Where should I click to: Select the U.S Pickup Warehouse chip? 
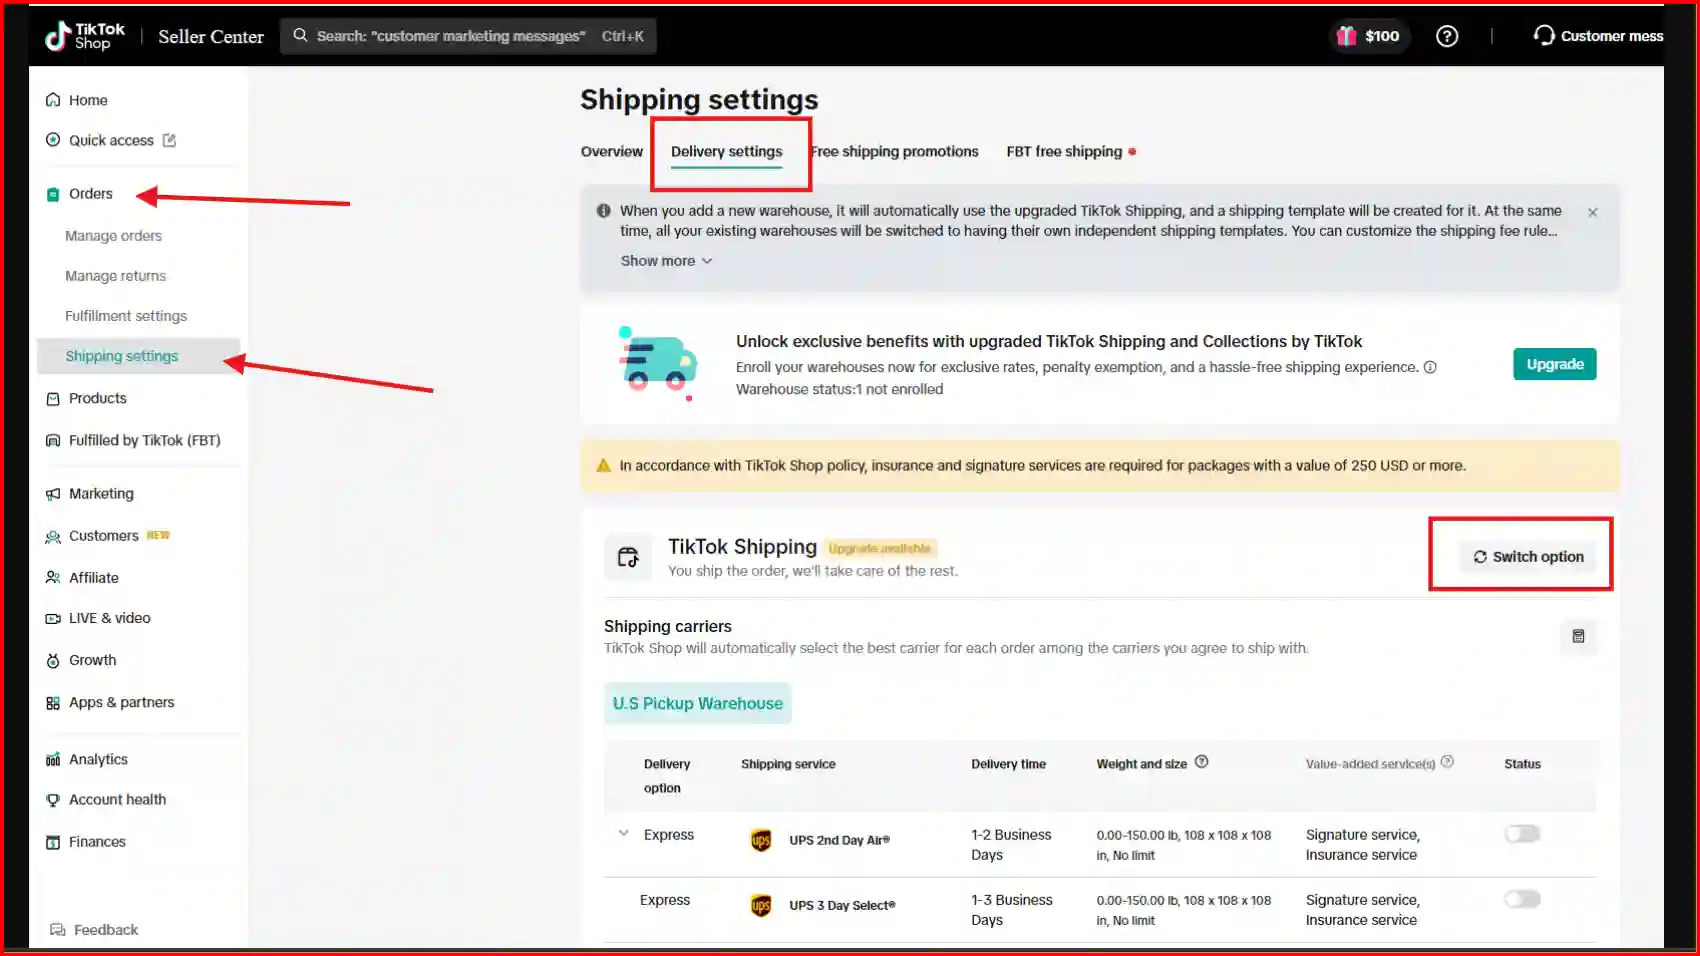pyautogui.click(x=698, y=704)
